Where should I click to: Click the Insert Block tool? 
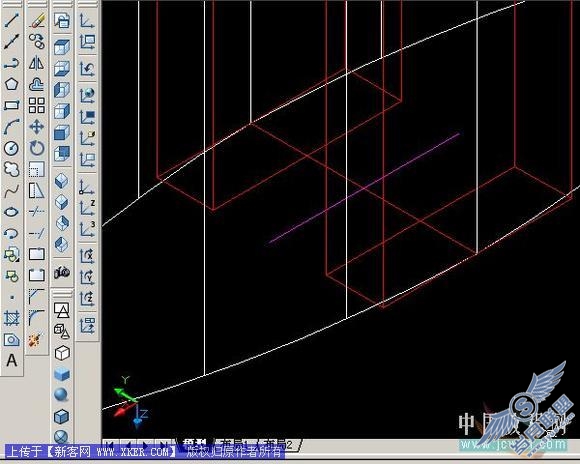11,255
